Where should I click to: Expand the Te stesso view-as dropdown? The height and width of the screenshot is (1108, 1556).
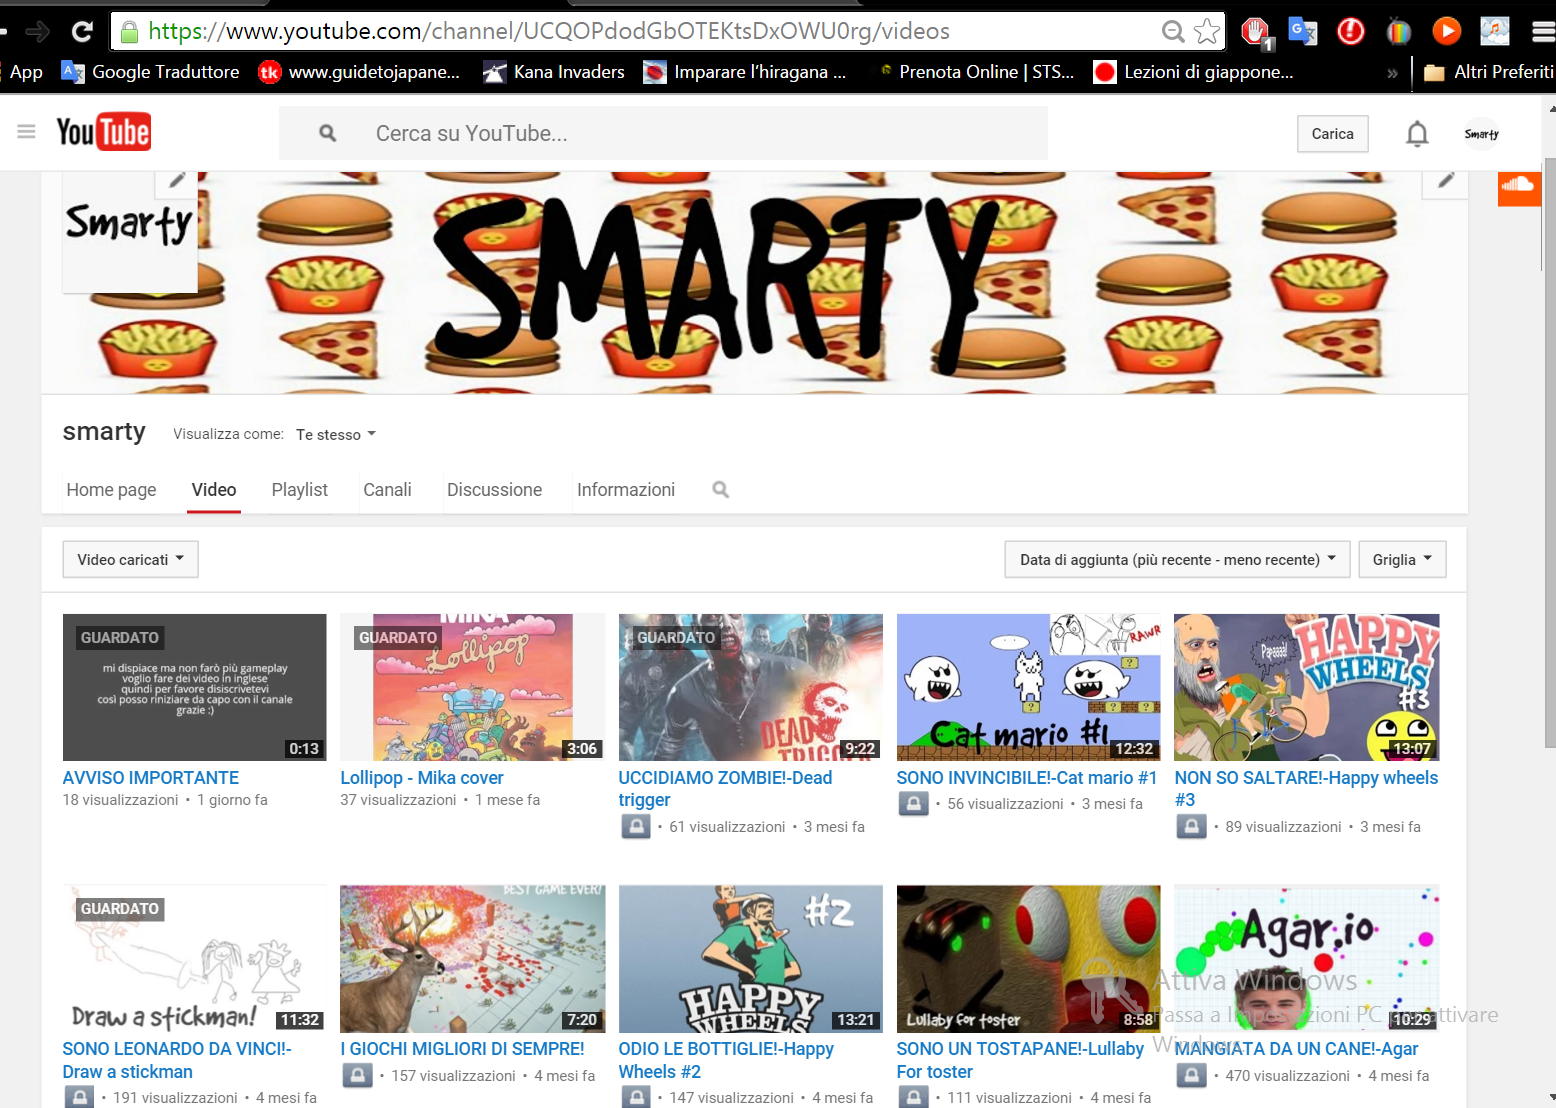(x=336, y=434)
